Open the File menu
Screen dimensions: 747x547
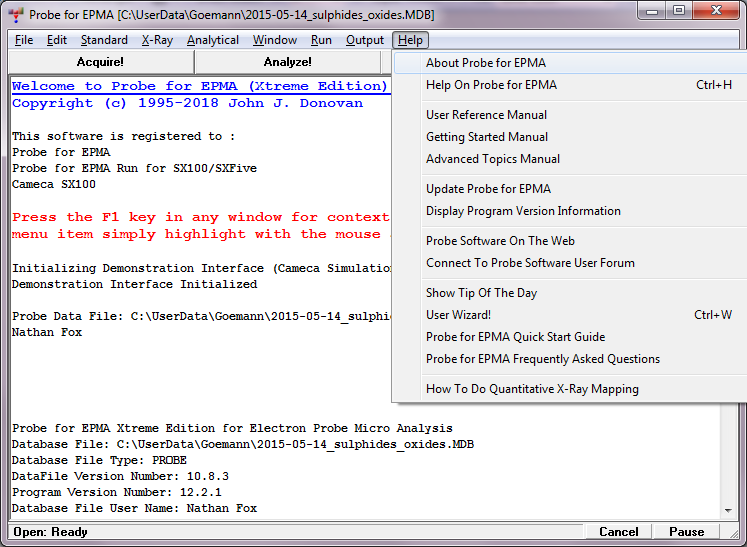point(24,40)
